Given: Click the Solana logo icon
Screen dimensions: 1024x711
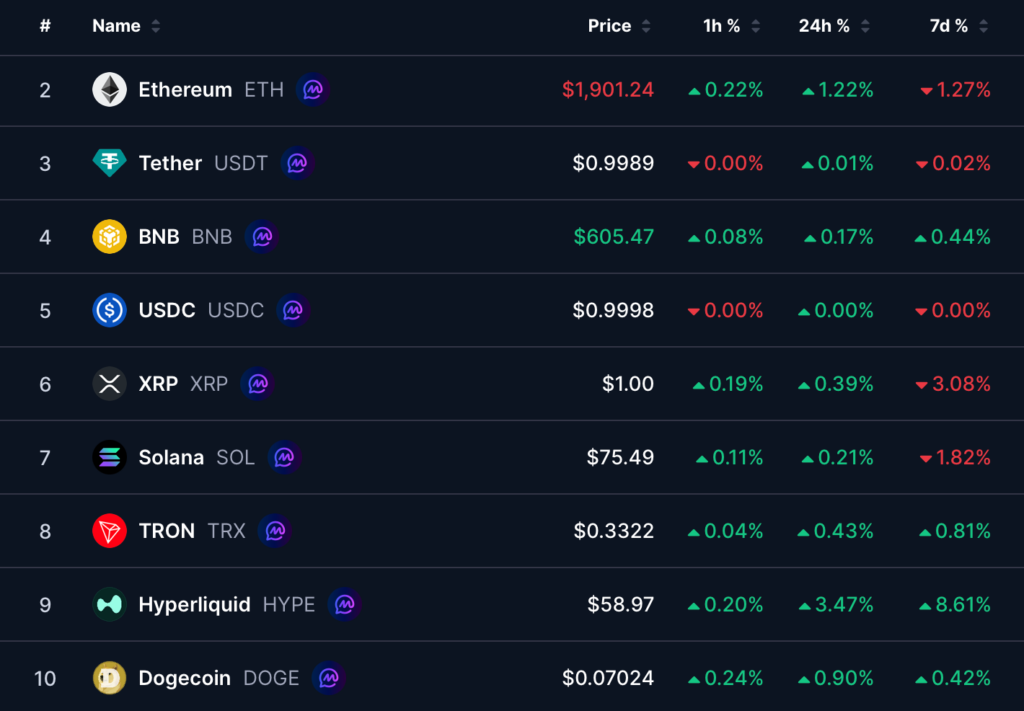Looking at the screenshot, I should coord(109,457).
